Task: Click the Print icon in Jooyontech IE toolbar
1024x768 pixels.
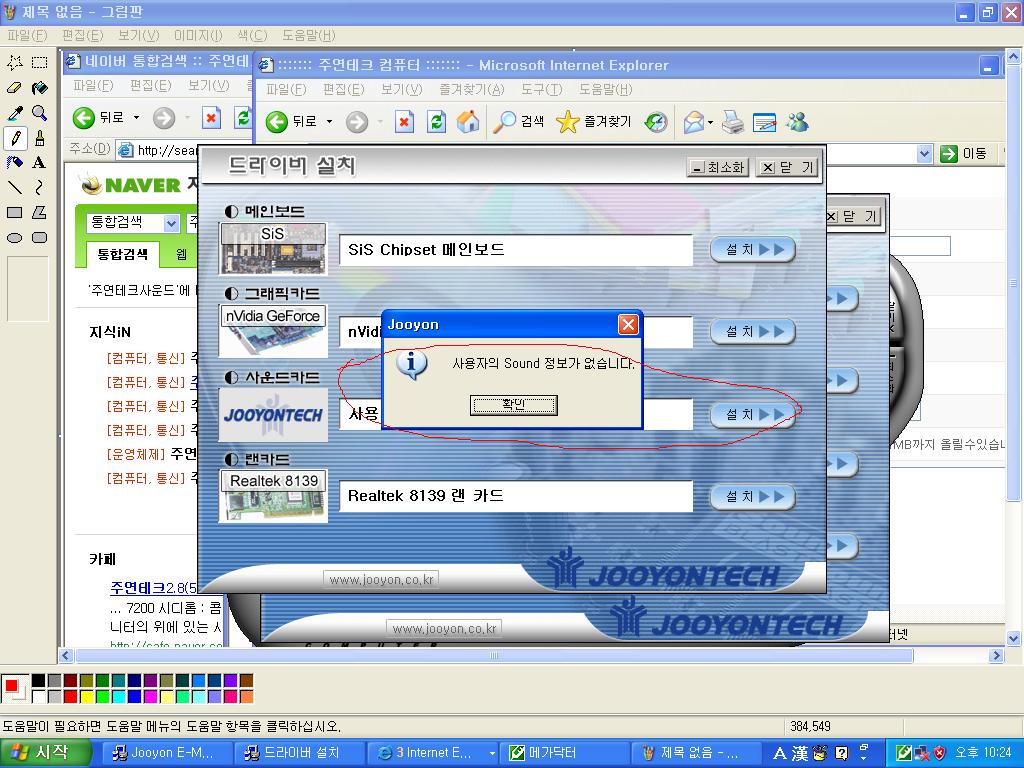Action: pos(733,121)
